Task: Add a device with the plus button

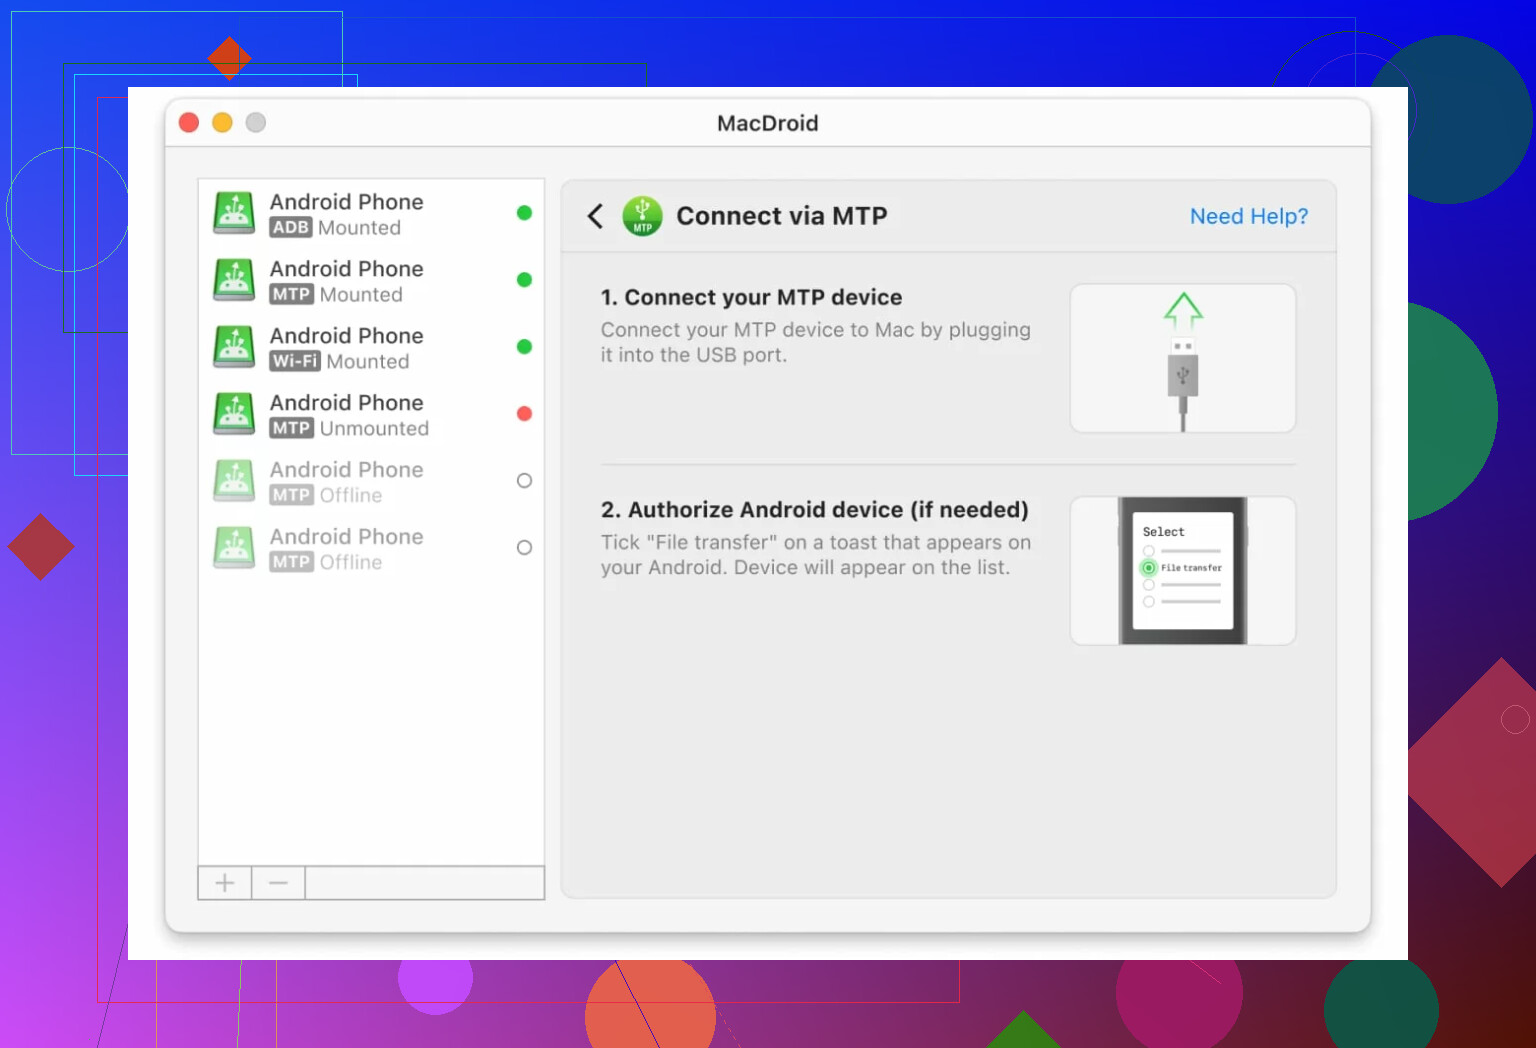Action: click(x=225, y=883)
